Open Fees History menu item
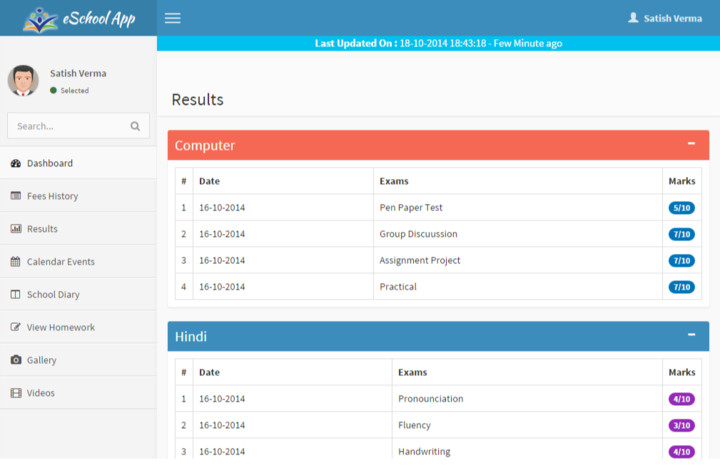Screen dimensions: 720x468 click(78, 196)
